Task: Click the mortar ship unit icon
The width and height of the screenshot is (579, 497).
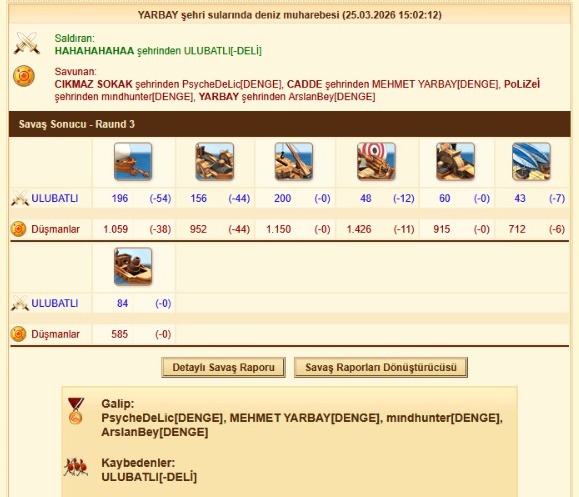Action: pyautogui.click(x=133, y=266)
